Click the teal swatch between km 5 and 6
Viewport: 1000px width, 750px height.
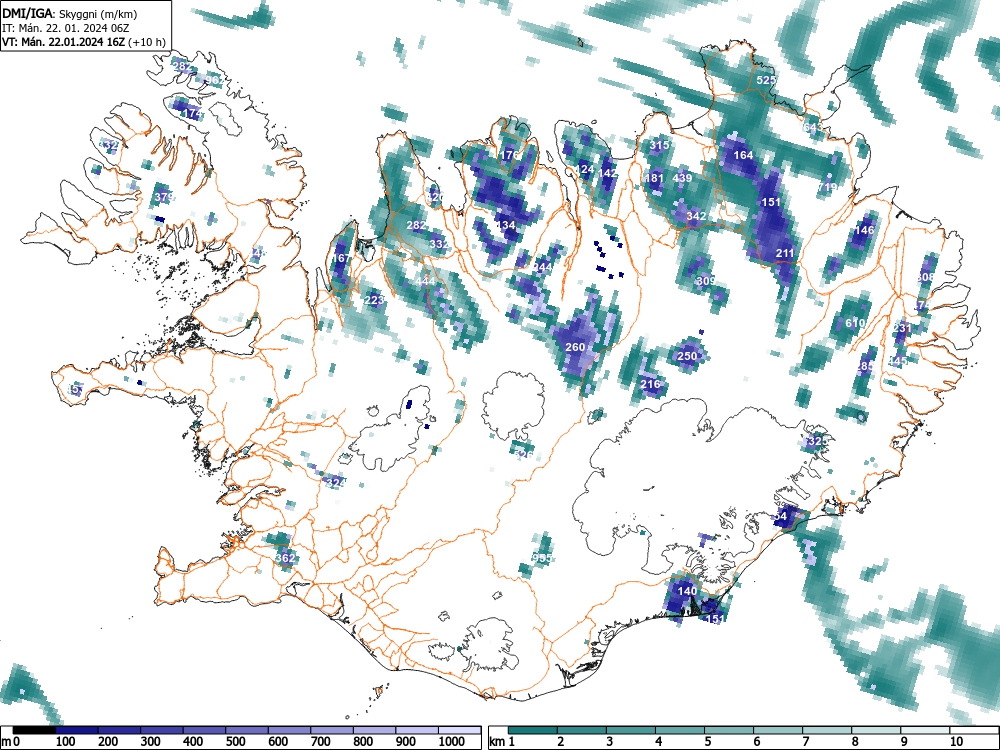click(730, 731)
